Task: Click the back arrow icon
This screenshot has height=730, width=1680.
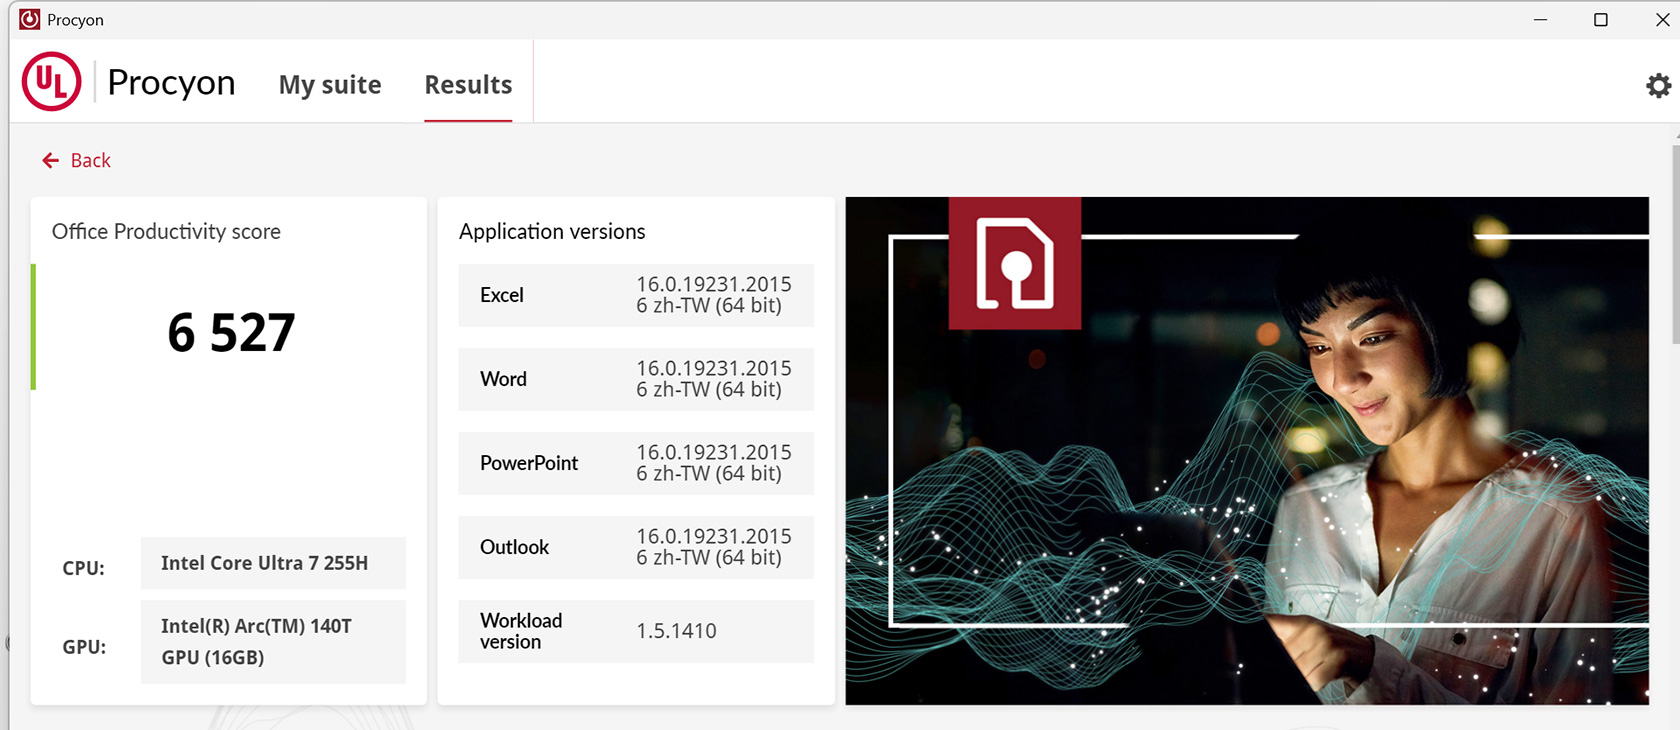Action: click(50, 161)
